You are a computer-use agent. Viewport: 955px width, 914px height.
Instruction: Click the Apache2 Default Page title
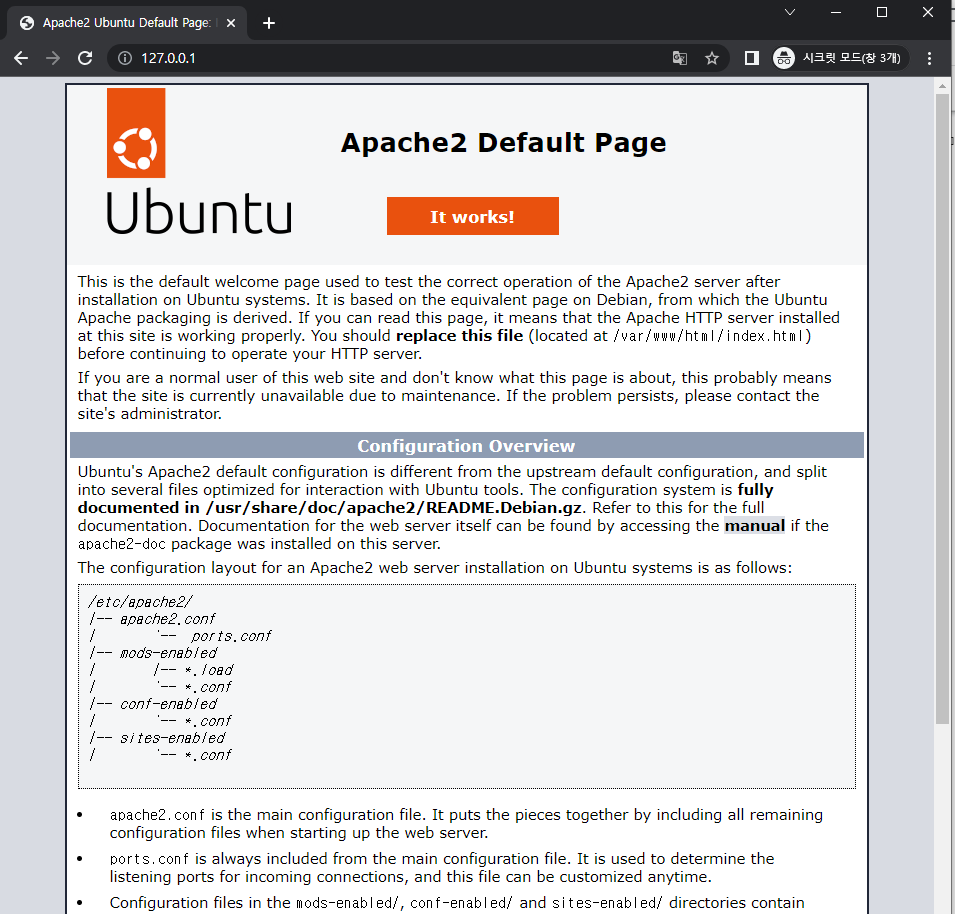503,142
